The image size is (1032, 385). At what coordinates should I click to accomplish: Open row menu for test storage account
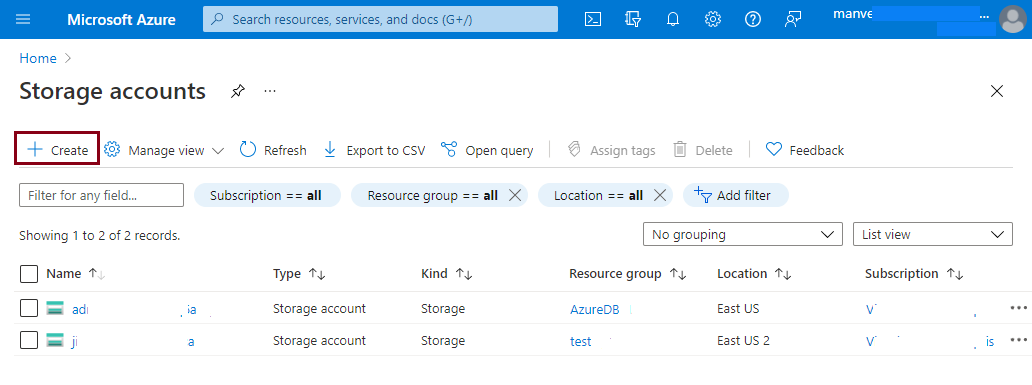[1018, 340]
